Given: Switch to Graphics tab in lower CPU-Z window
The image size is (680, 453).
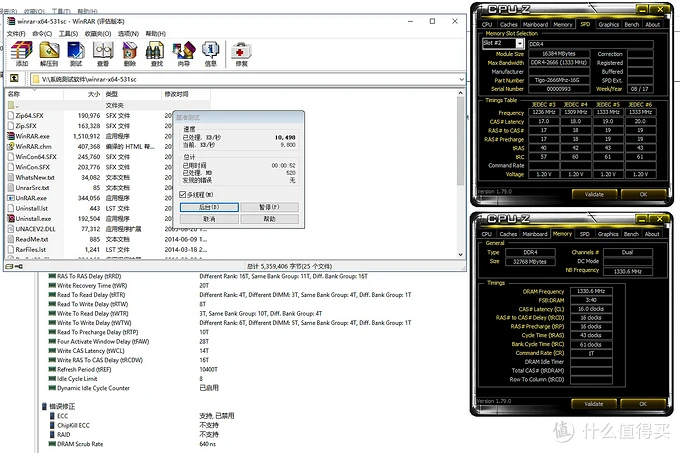Looking at the screenshot, I should click(608, 234).
